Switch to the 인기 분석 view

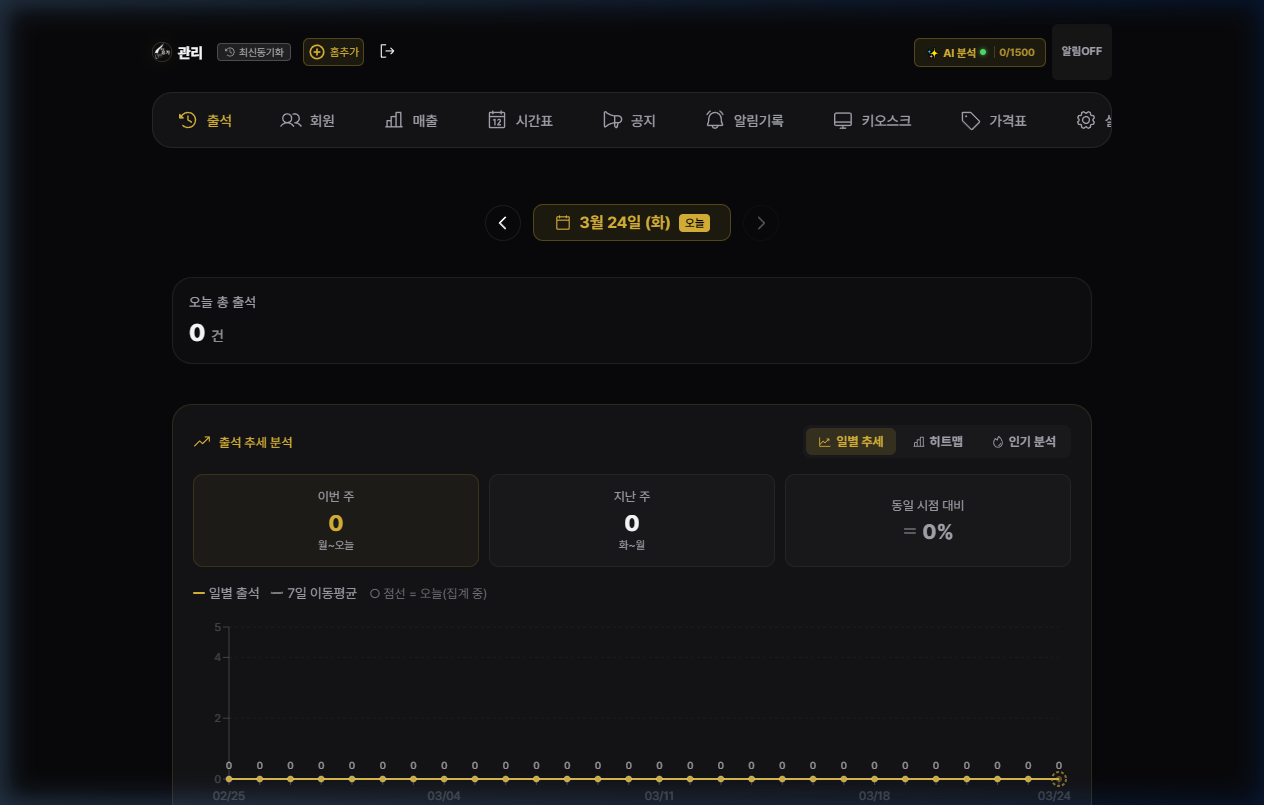tap(1024, 442)
